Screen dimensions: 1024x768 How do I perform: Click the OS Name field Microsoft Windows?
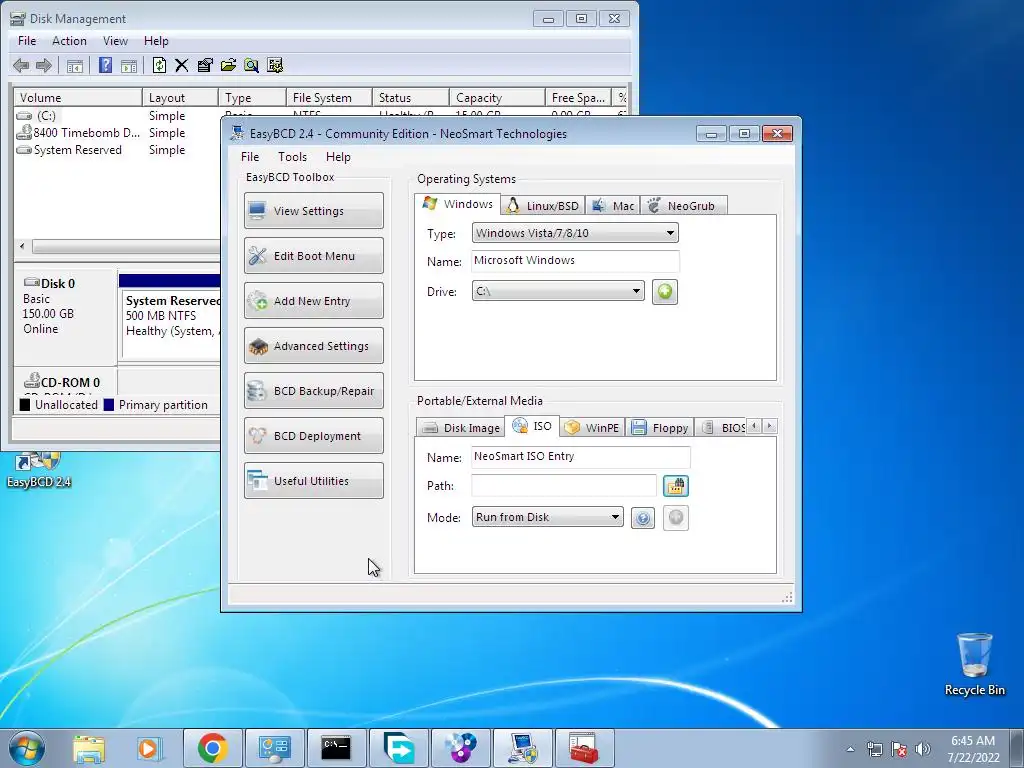(575, 261)
